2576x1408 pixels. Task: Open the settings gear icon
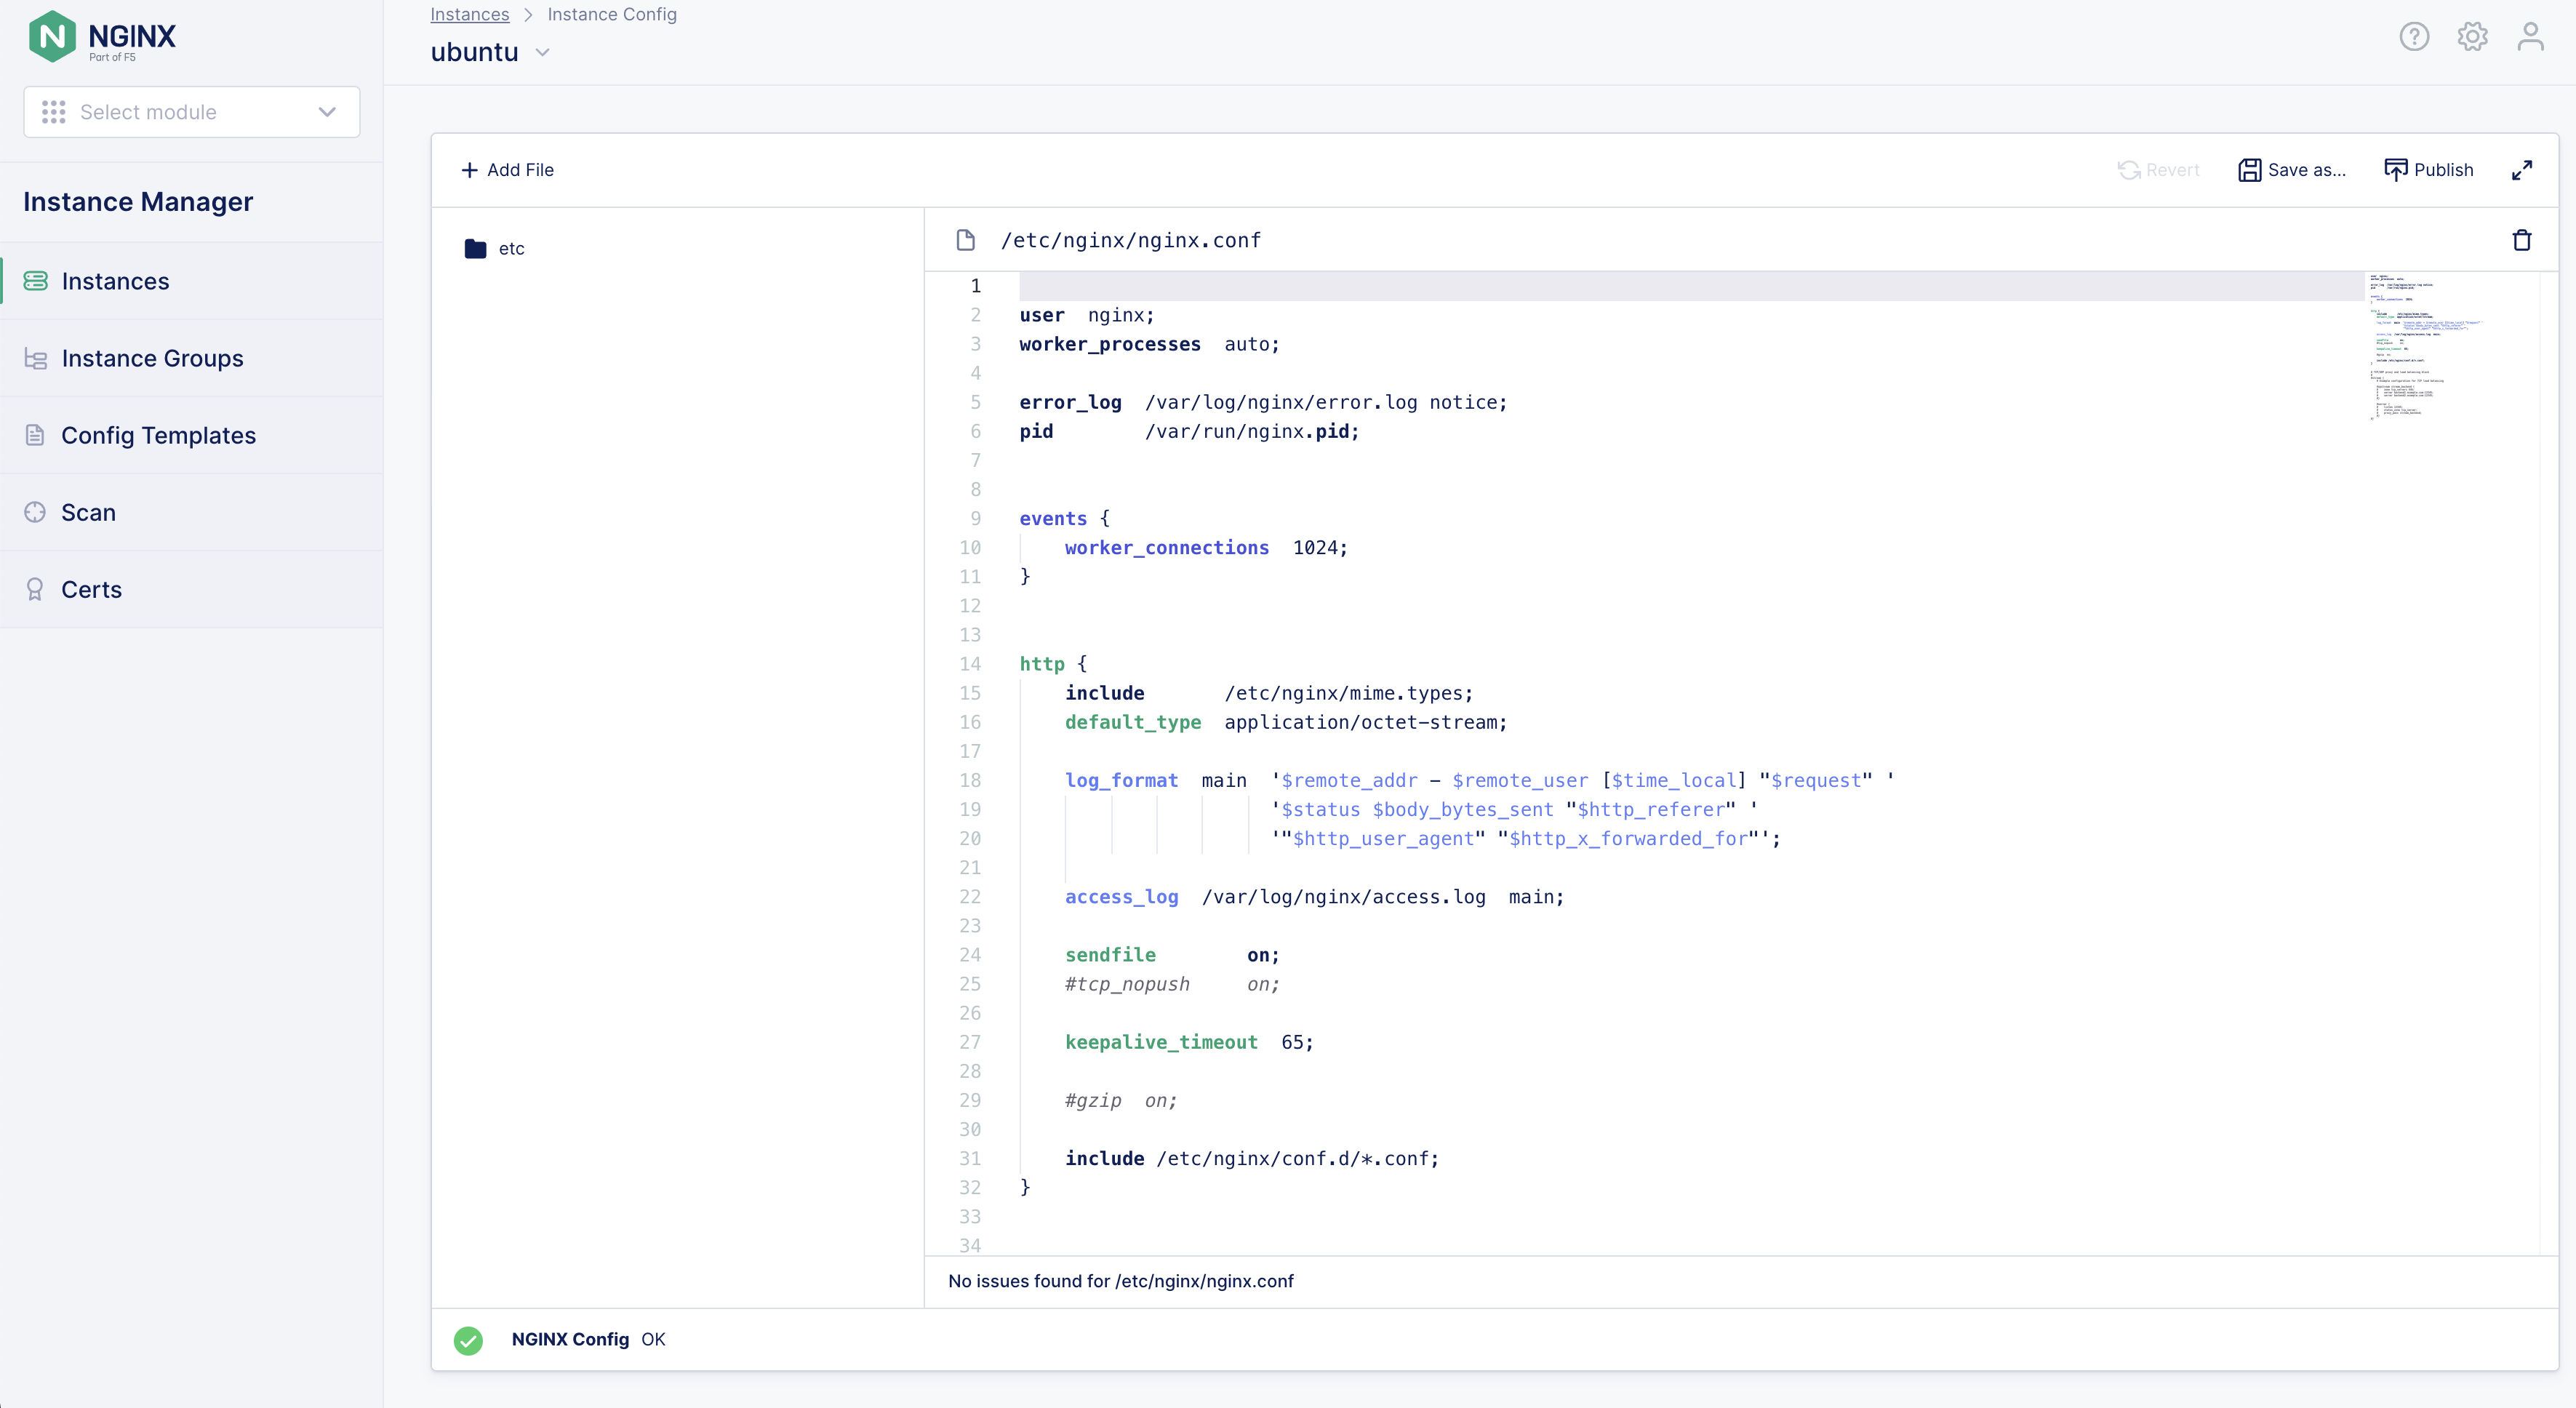(2472, 37)
